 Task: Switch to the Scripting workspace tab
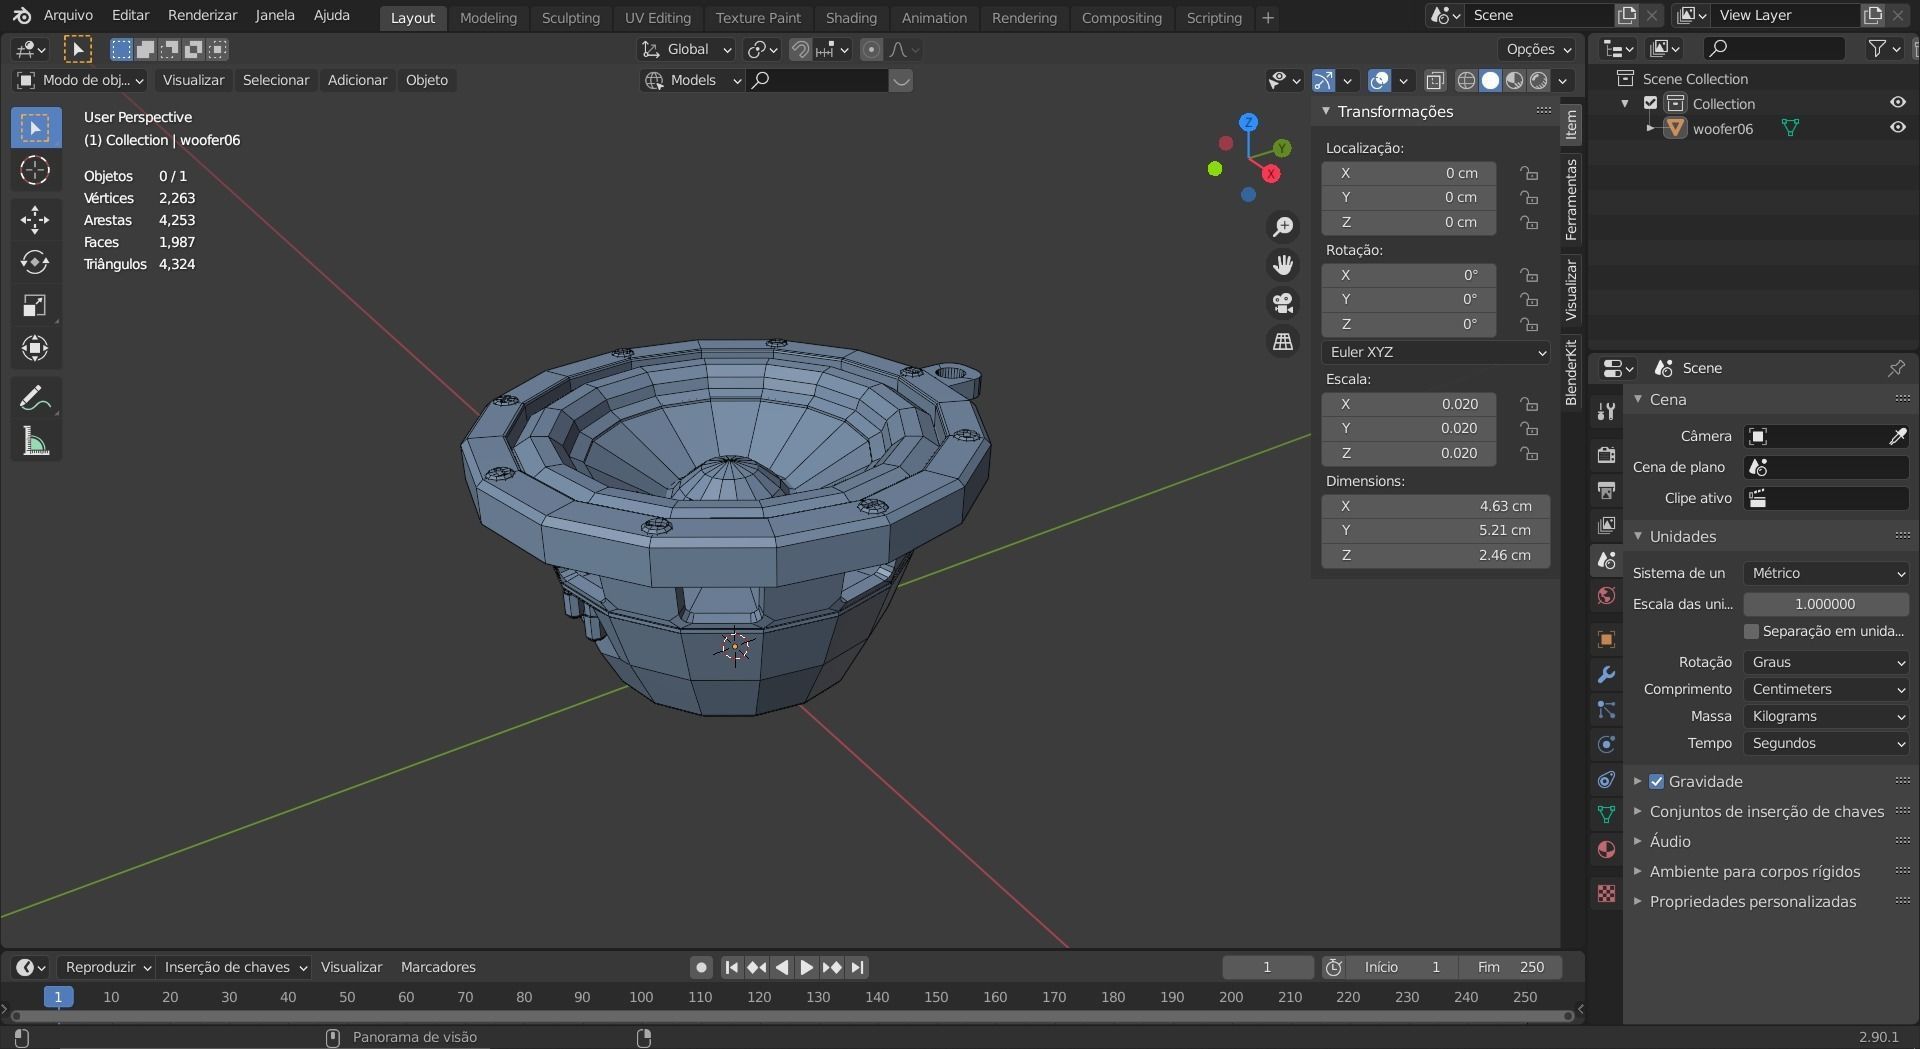click(1214, 17)
